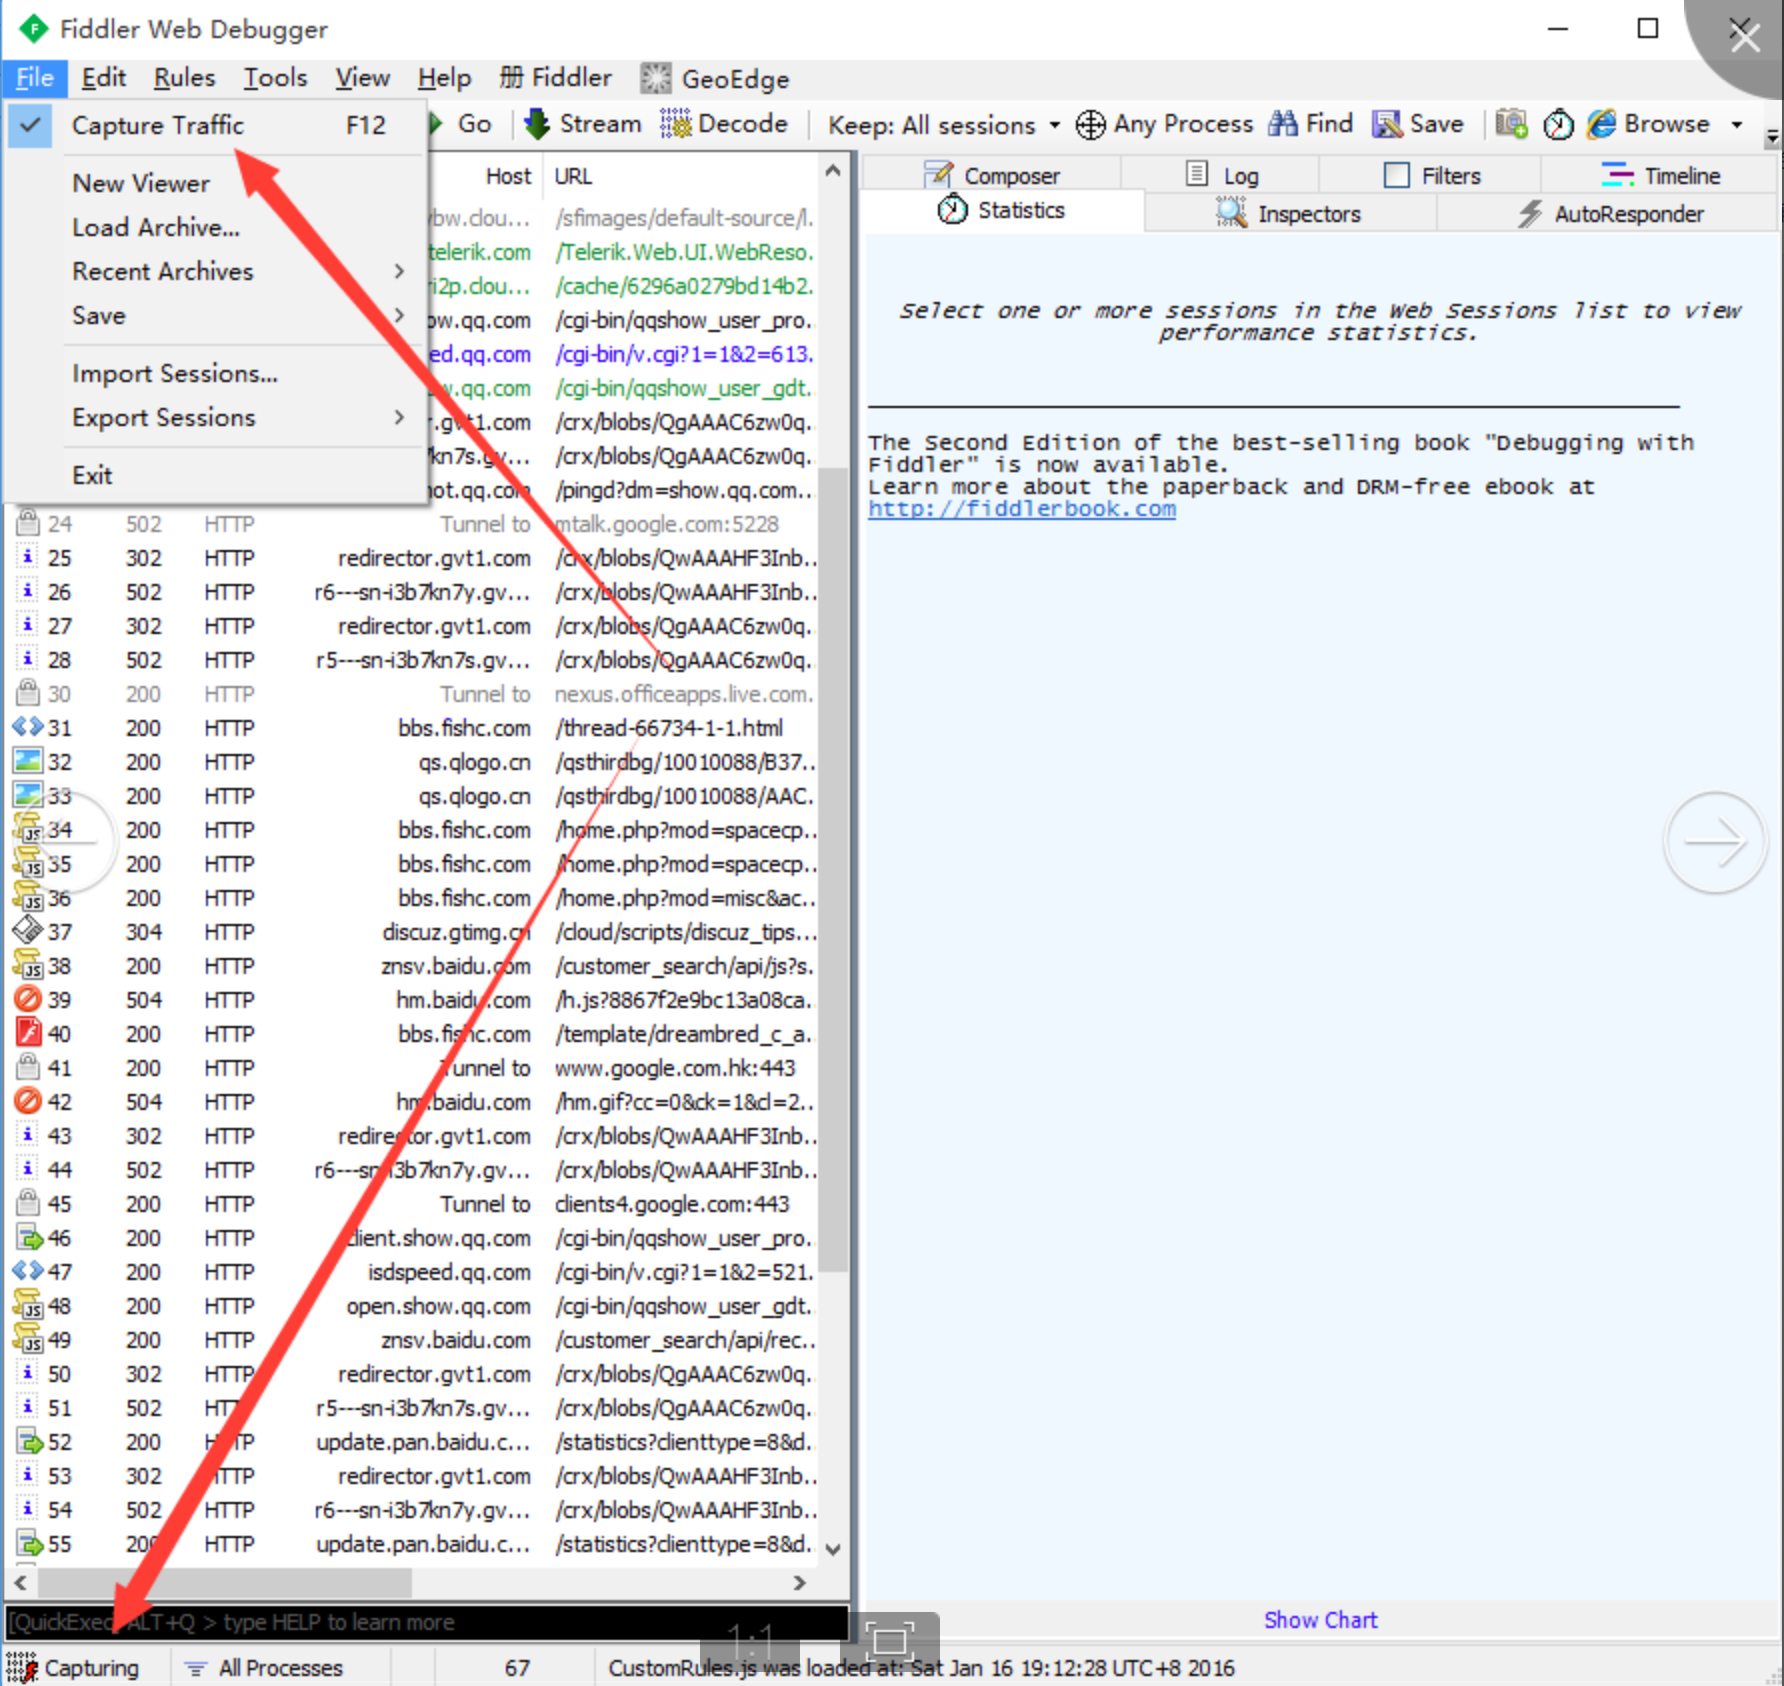The width and height of the screenshot is (1784, 1686).
Task: Open the Browse dropdown arrow
Action: click(x=1737, y=125)
